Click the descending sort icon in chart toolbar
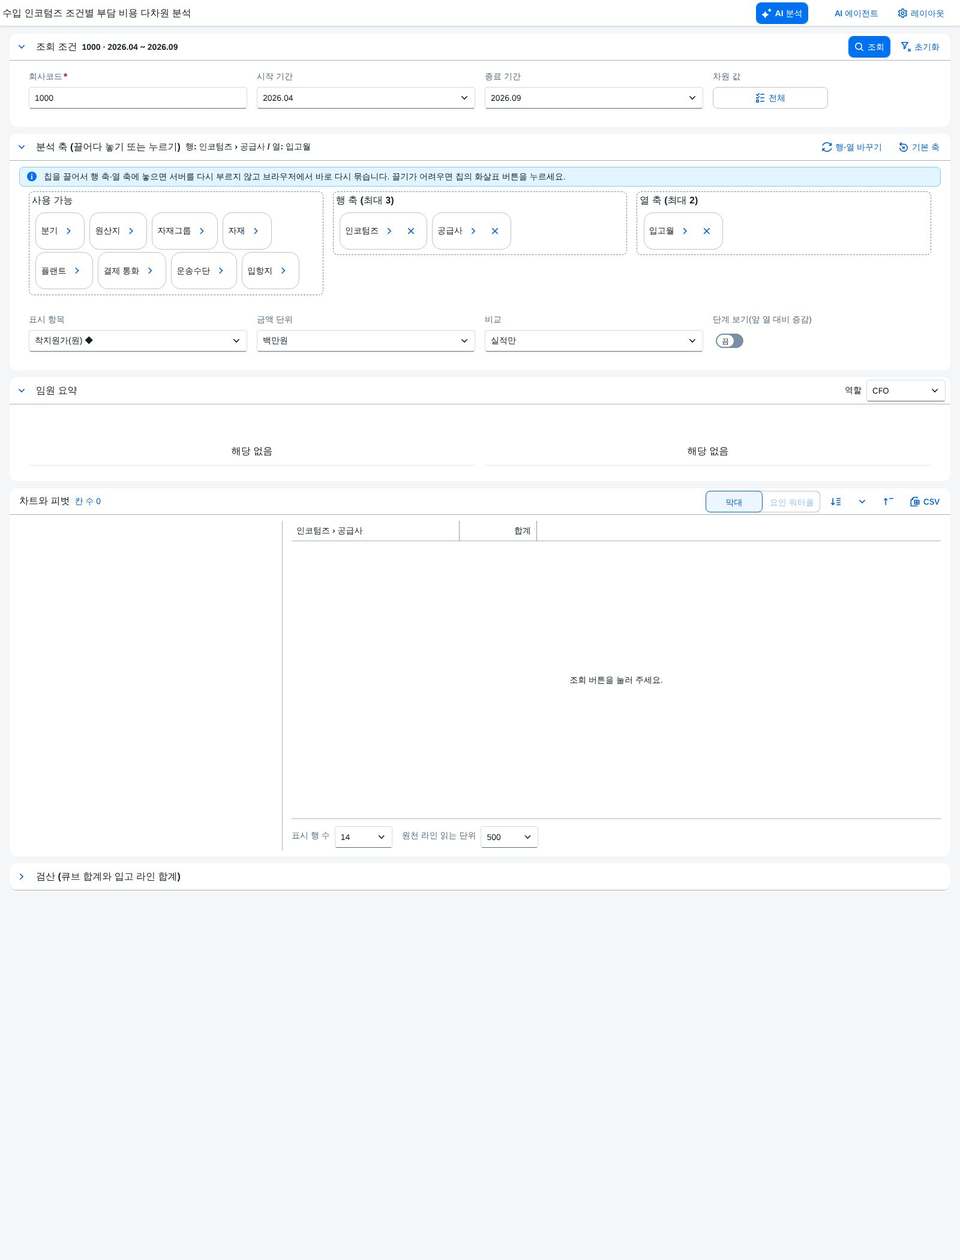This screenshot has width=960, height=1260. 836,502
